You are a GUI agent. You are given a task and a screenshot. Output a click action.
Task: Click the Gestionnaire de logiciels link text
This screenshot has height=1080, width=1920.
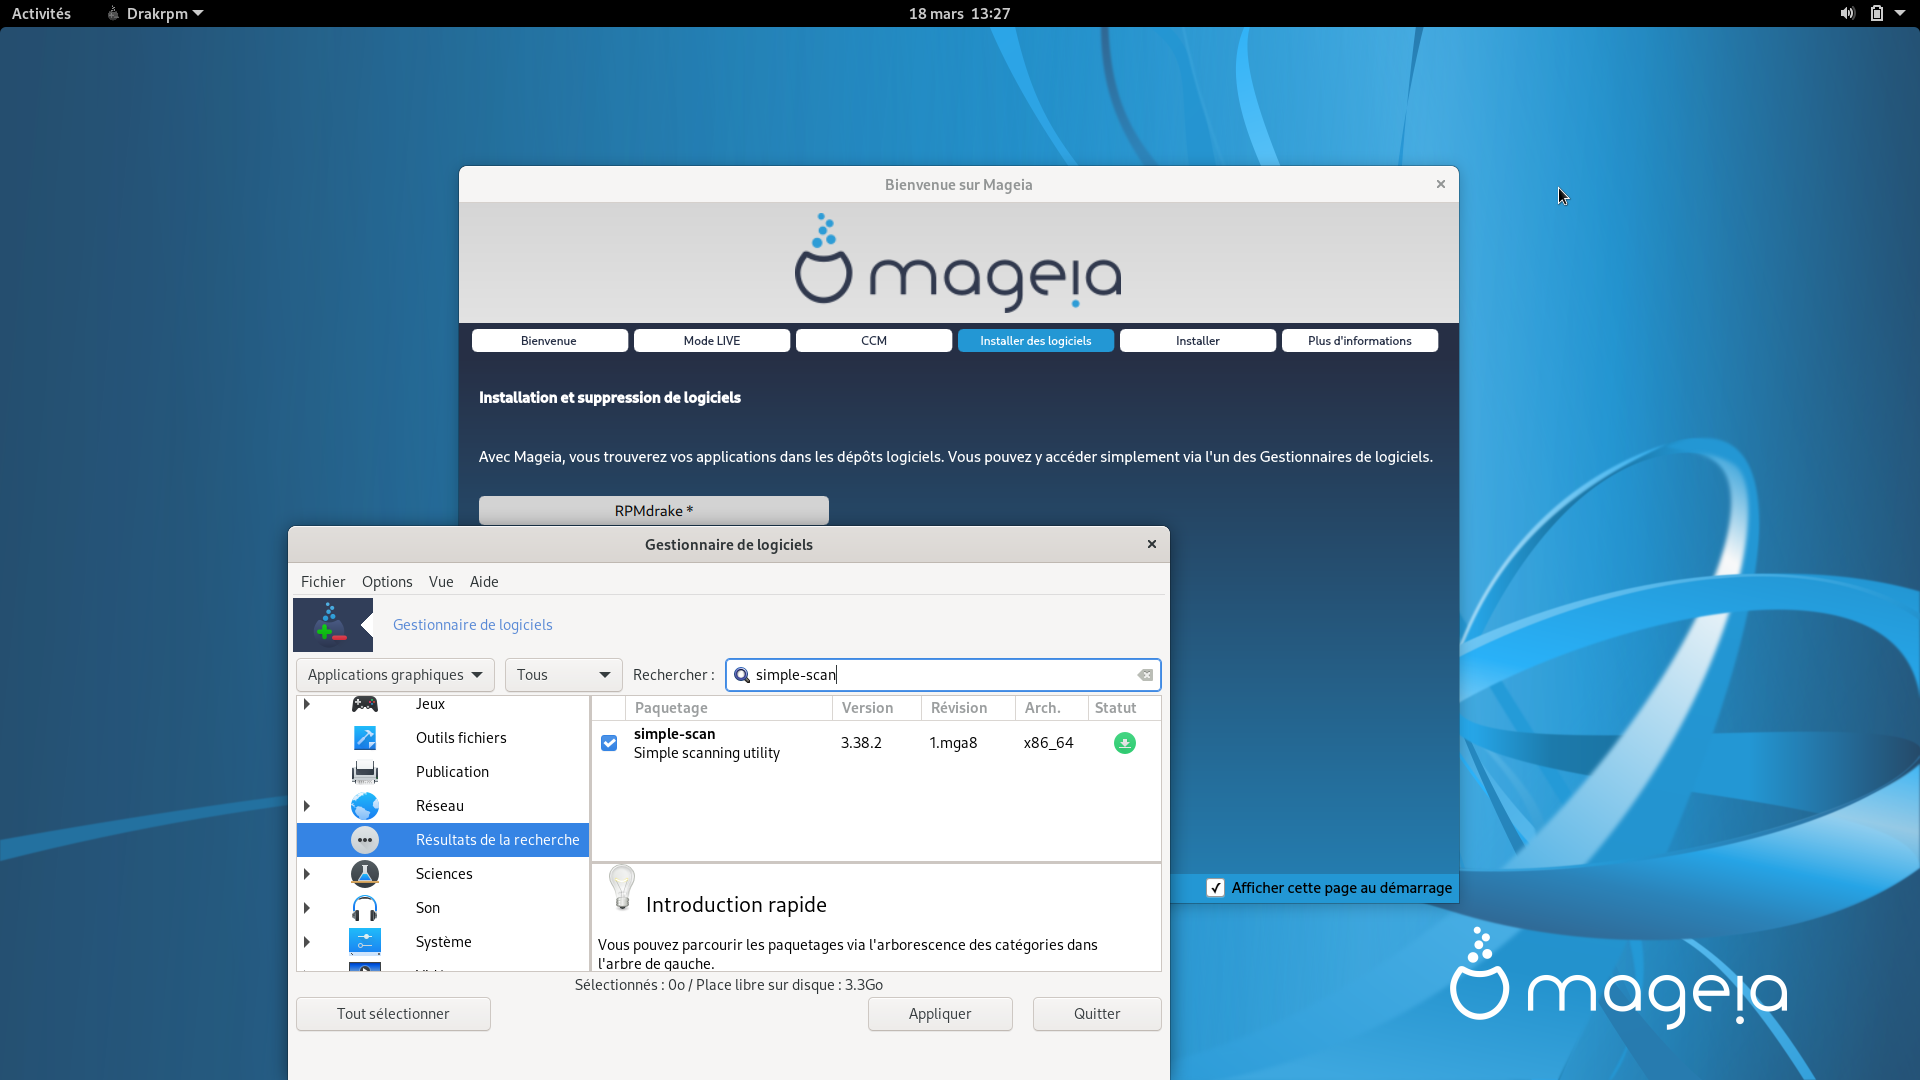coord(472,625)
